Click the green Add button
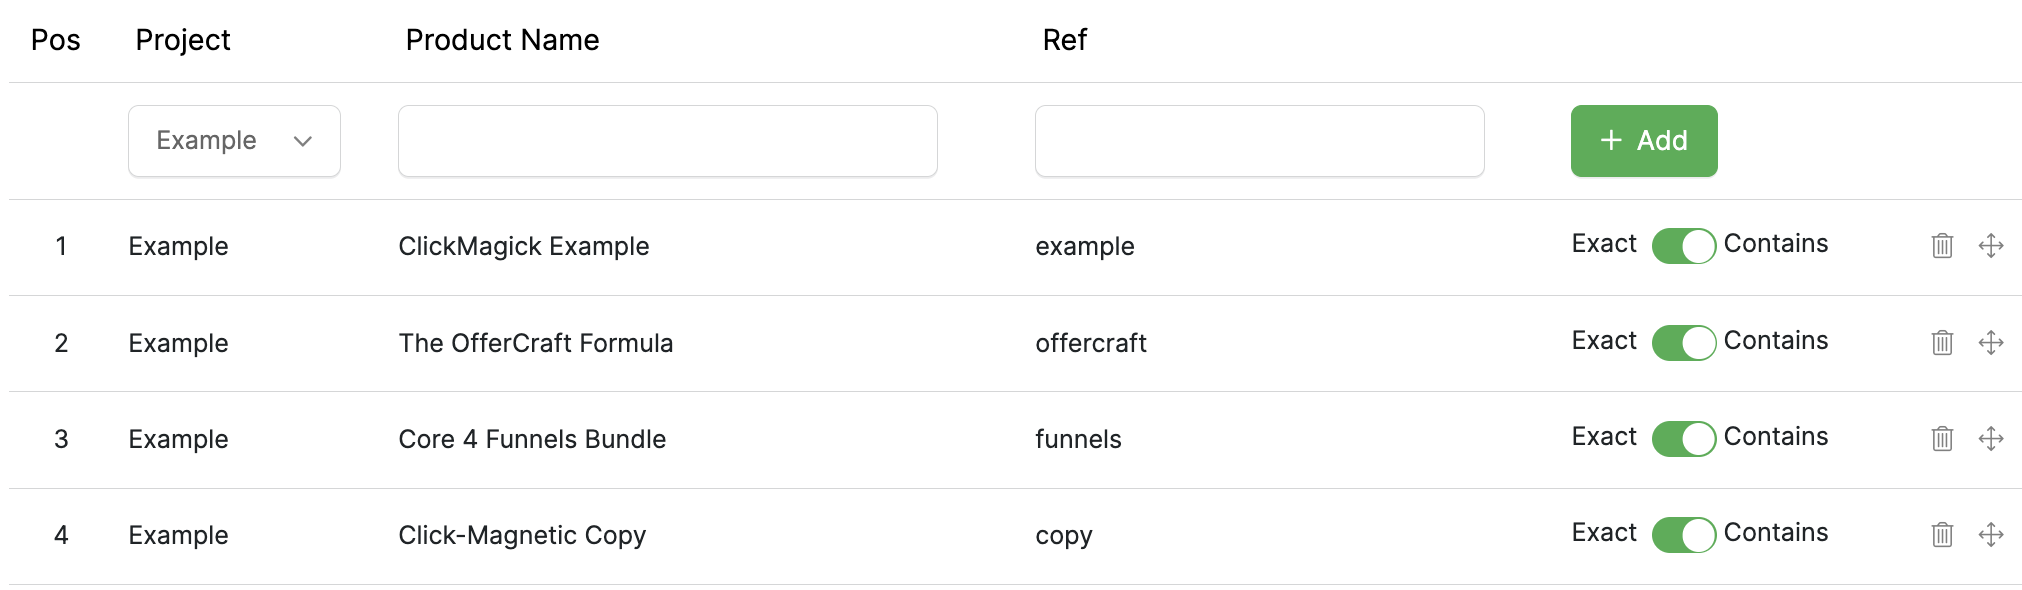The width and height of the screenshot is (2022, 590). [x=1643, y=141]
